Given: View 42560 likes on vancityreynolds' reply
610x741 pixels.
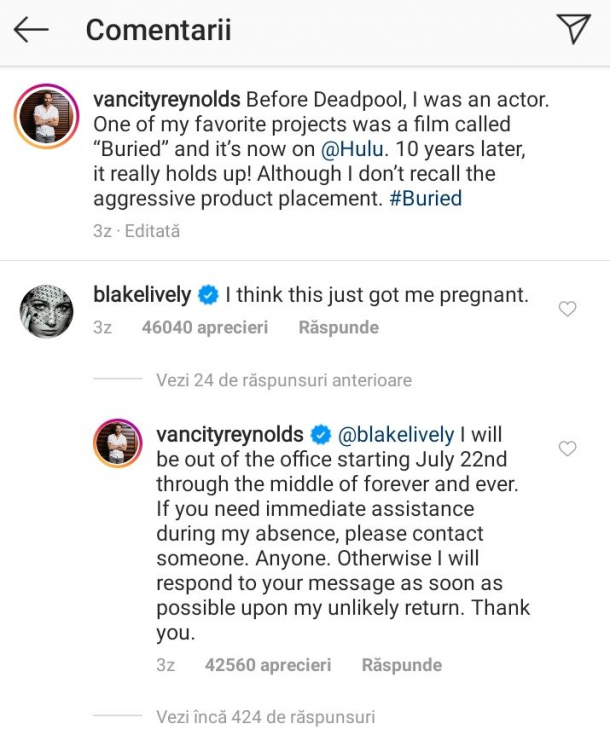Looking at the screenshot, I should pos(268,664).
